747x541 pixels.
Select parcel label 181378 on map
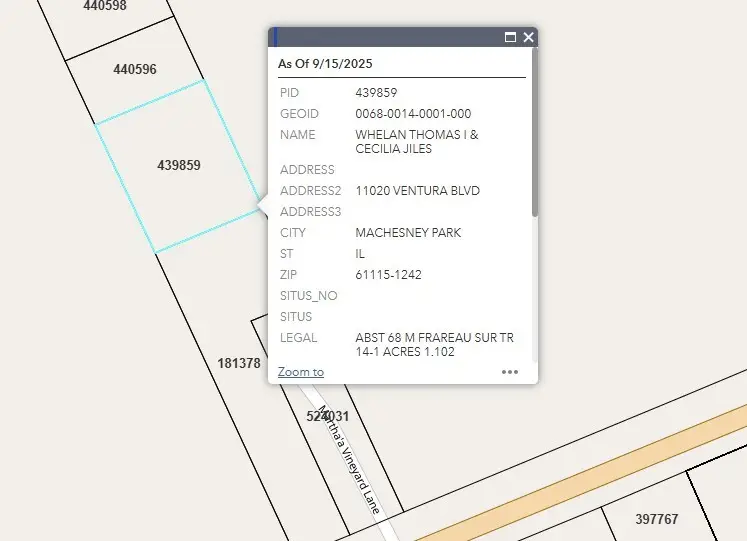(x=239, y=363)
